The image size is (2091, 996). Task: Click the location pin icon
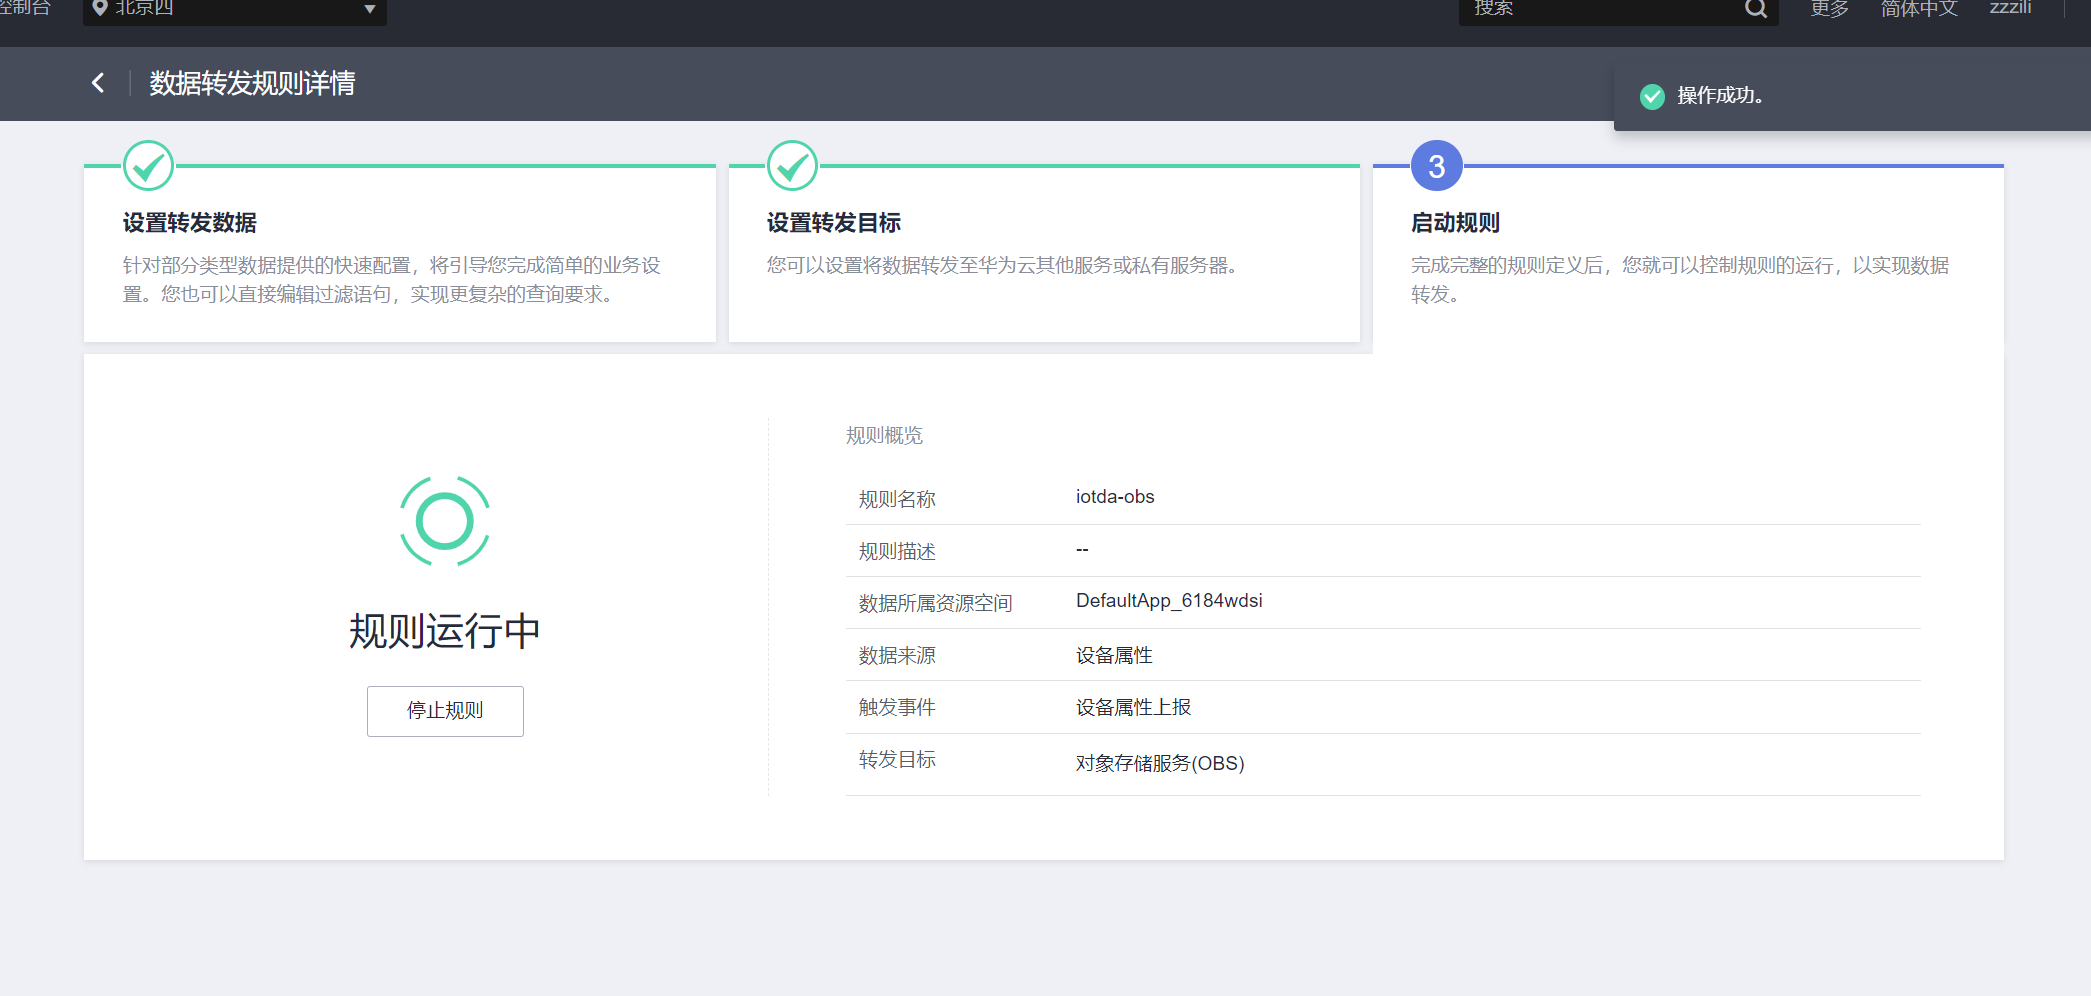tap(100, 8)
